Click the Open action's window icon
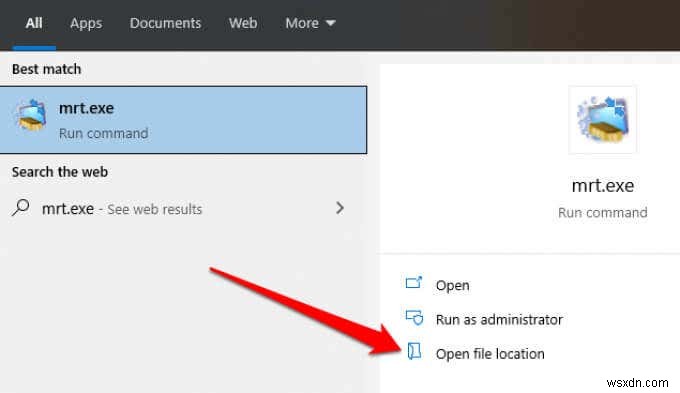Image resolution: width=680 pixels, height=393 pixels. pyautogui.click(x=414, y=282)
